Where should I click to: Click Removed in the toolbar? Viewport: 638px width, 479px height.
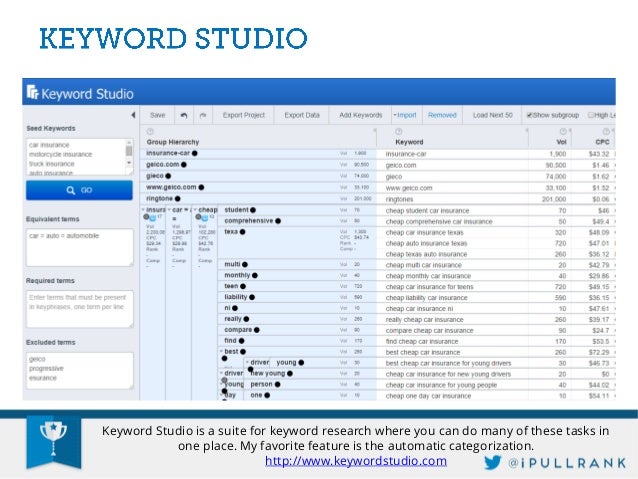click(x=442, y=115)
